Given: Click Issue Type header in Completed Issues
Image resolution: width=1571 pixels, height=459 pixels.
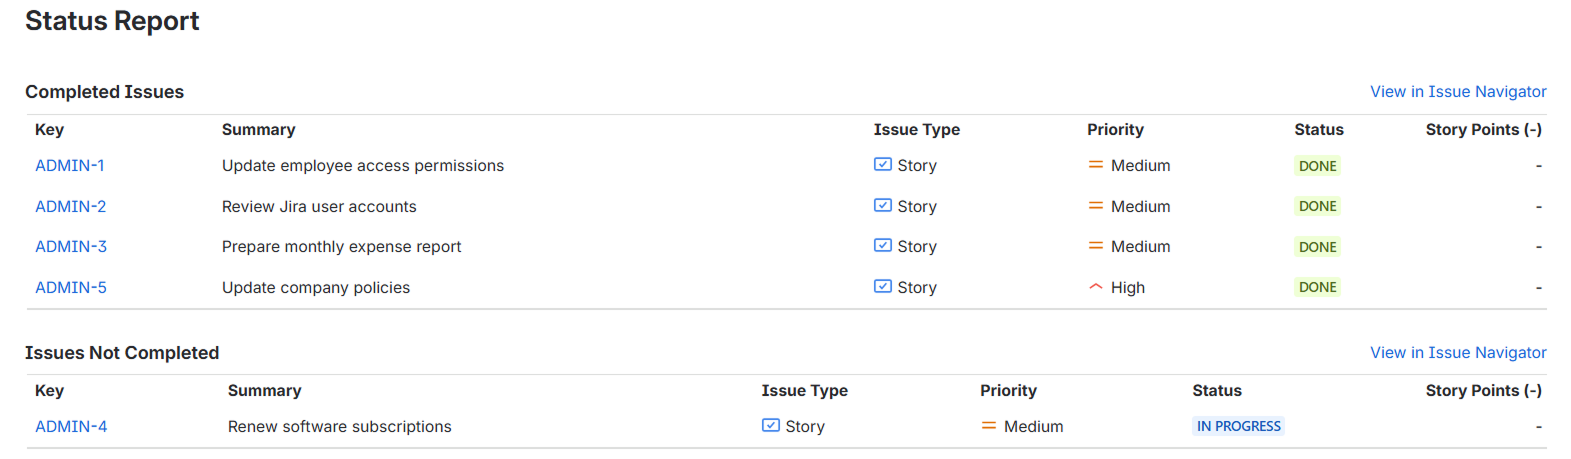Looking at the screenshot, I should point(917,130).
